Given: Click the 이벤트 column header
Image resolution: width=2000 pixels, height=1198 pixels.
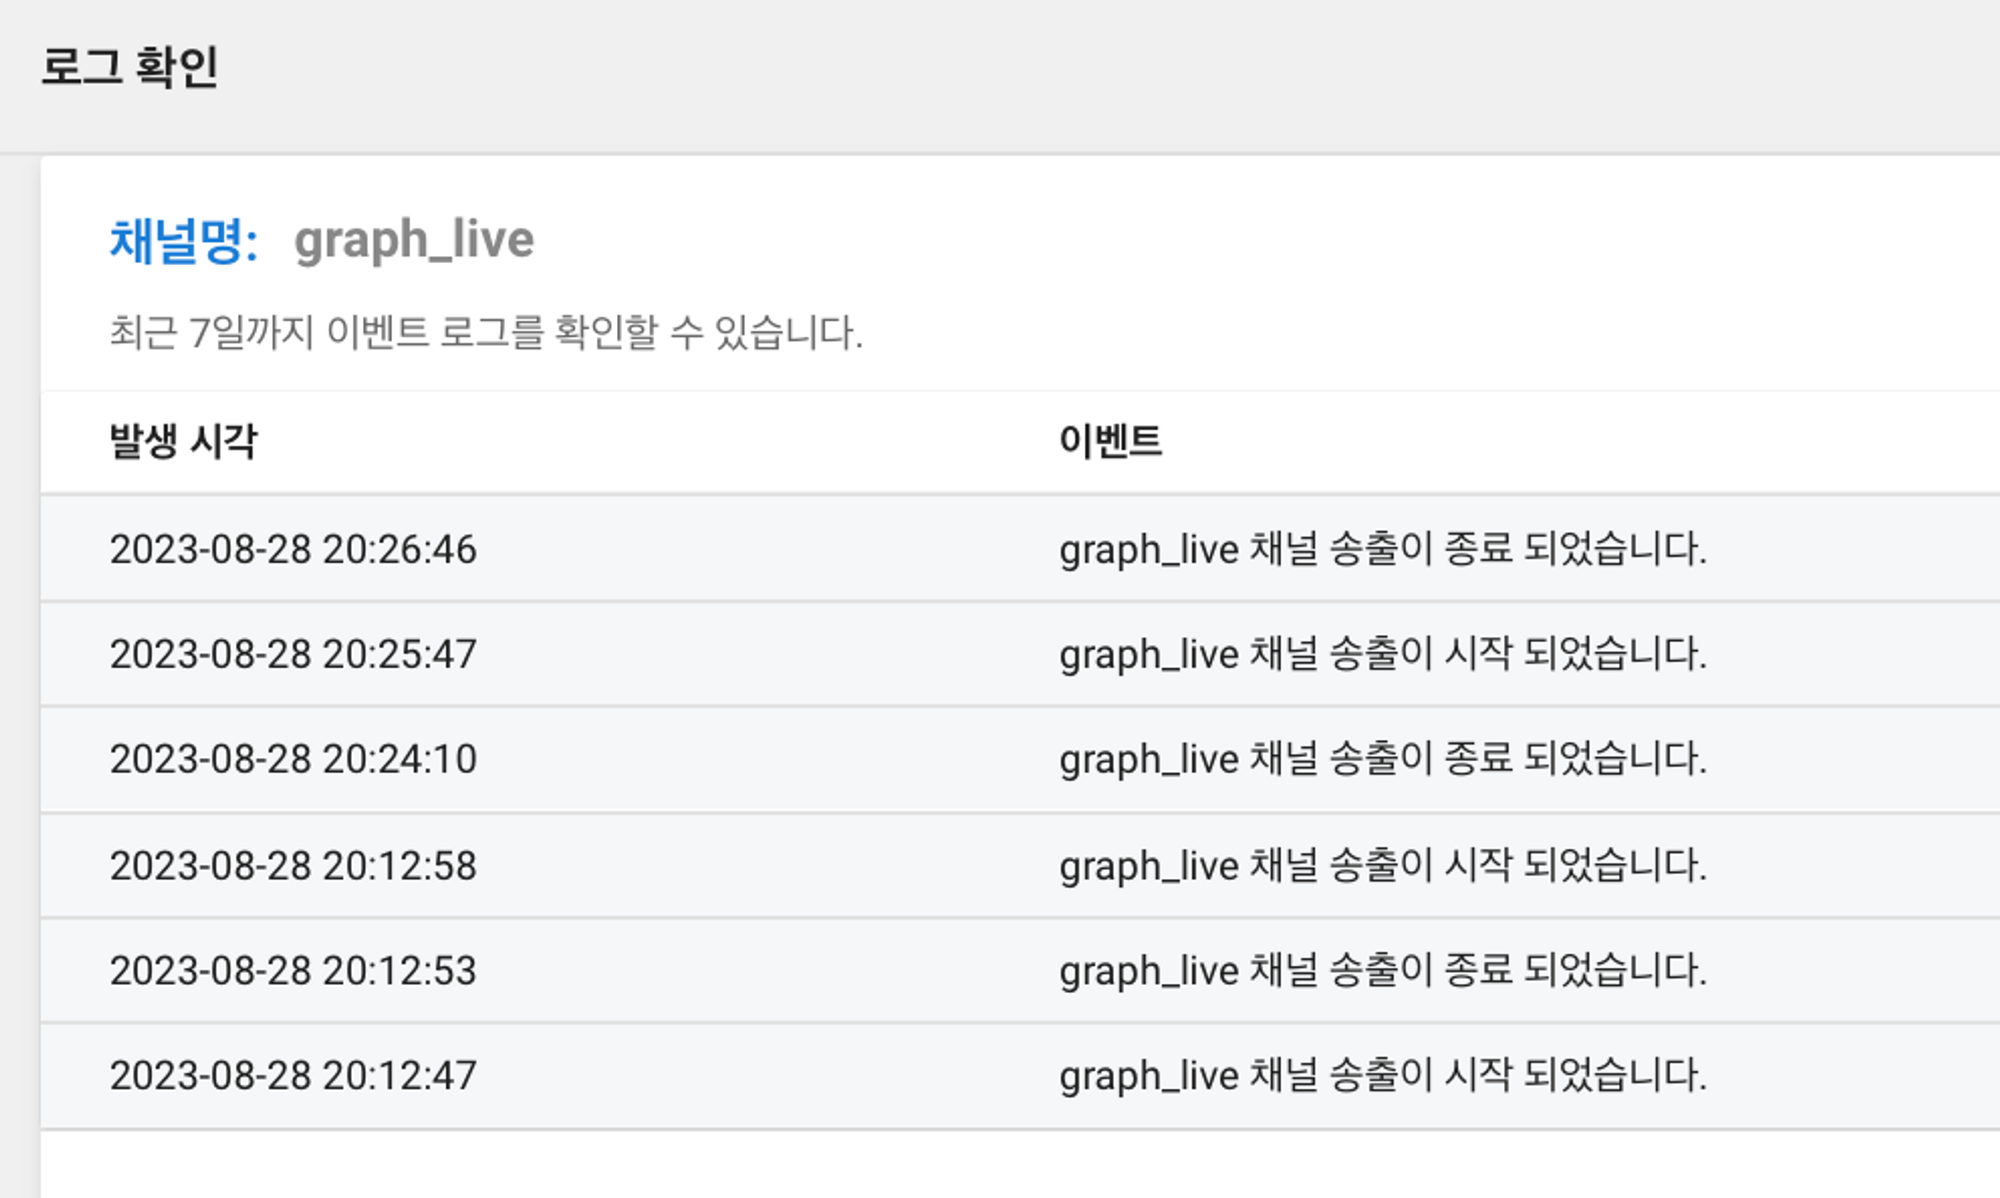Looking at the screenshot, I should click(1110, 441).
